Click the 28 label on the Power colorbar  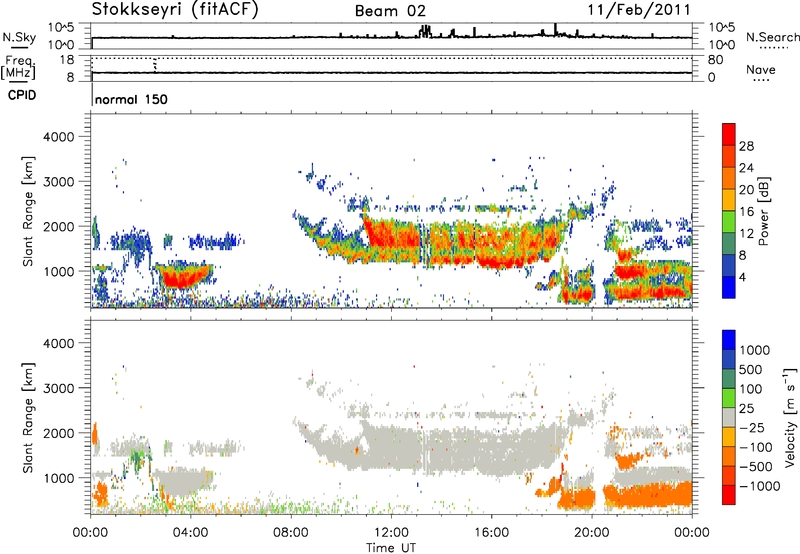746,146
